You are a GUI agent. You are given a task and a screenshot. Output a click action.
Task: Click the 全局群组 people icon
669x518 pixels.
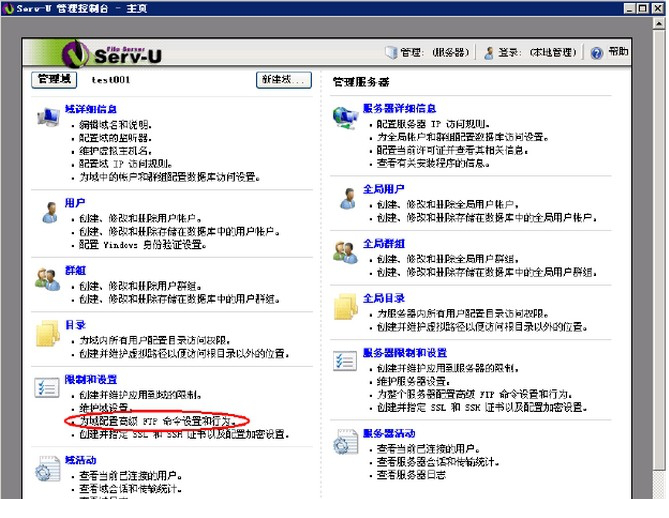(346, 252)
